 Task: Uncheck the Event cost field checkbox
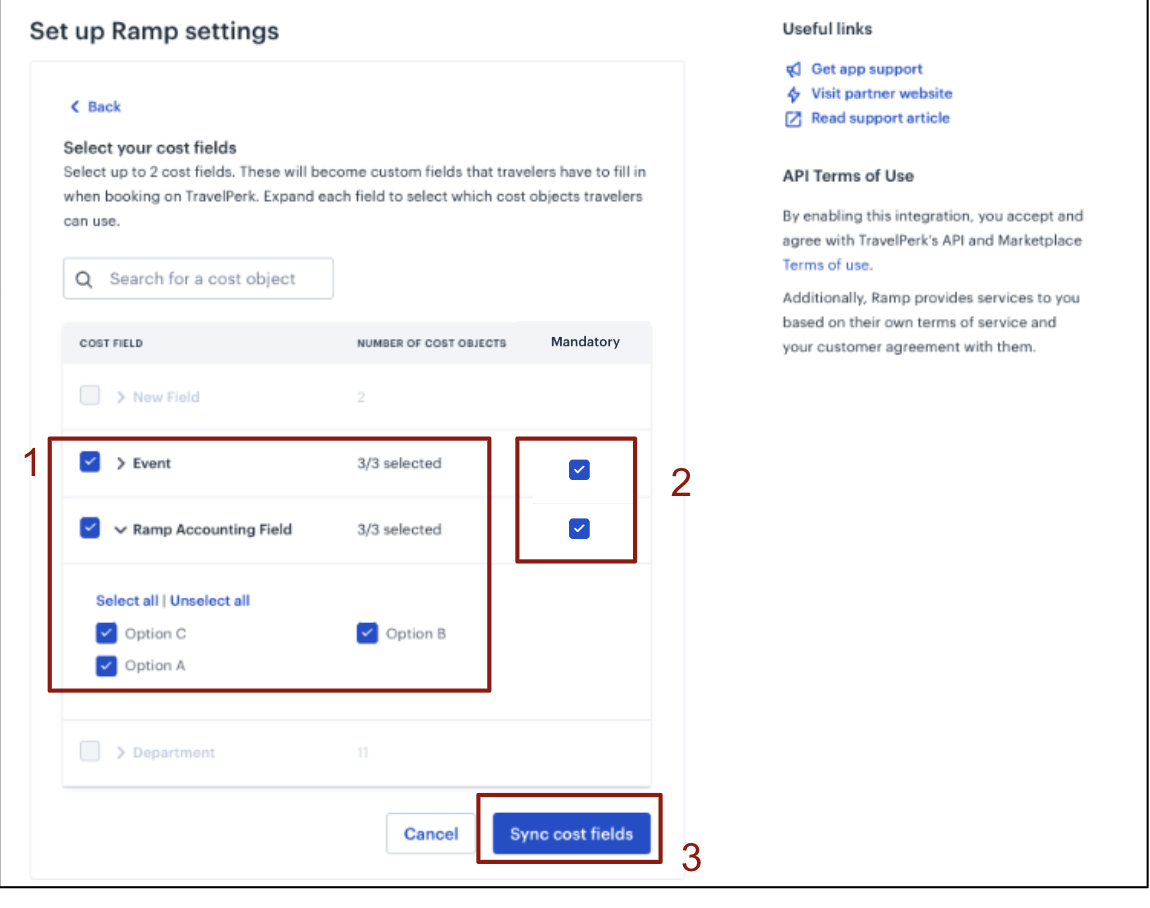tap(89, 462)
